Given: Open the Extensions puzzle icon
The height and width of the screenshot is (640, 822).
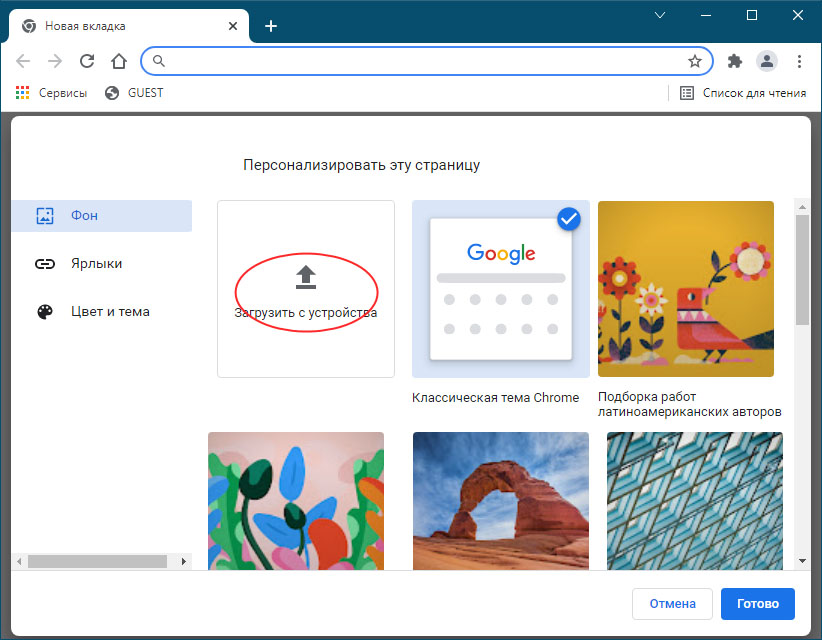Looking at the screenshot, I should pos(735,61).
